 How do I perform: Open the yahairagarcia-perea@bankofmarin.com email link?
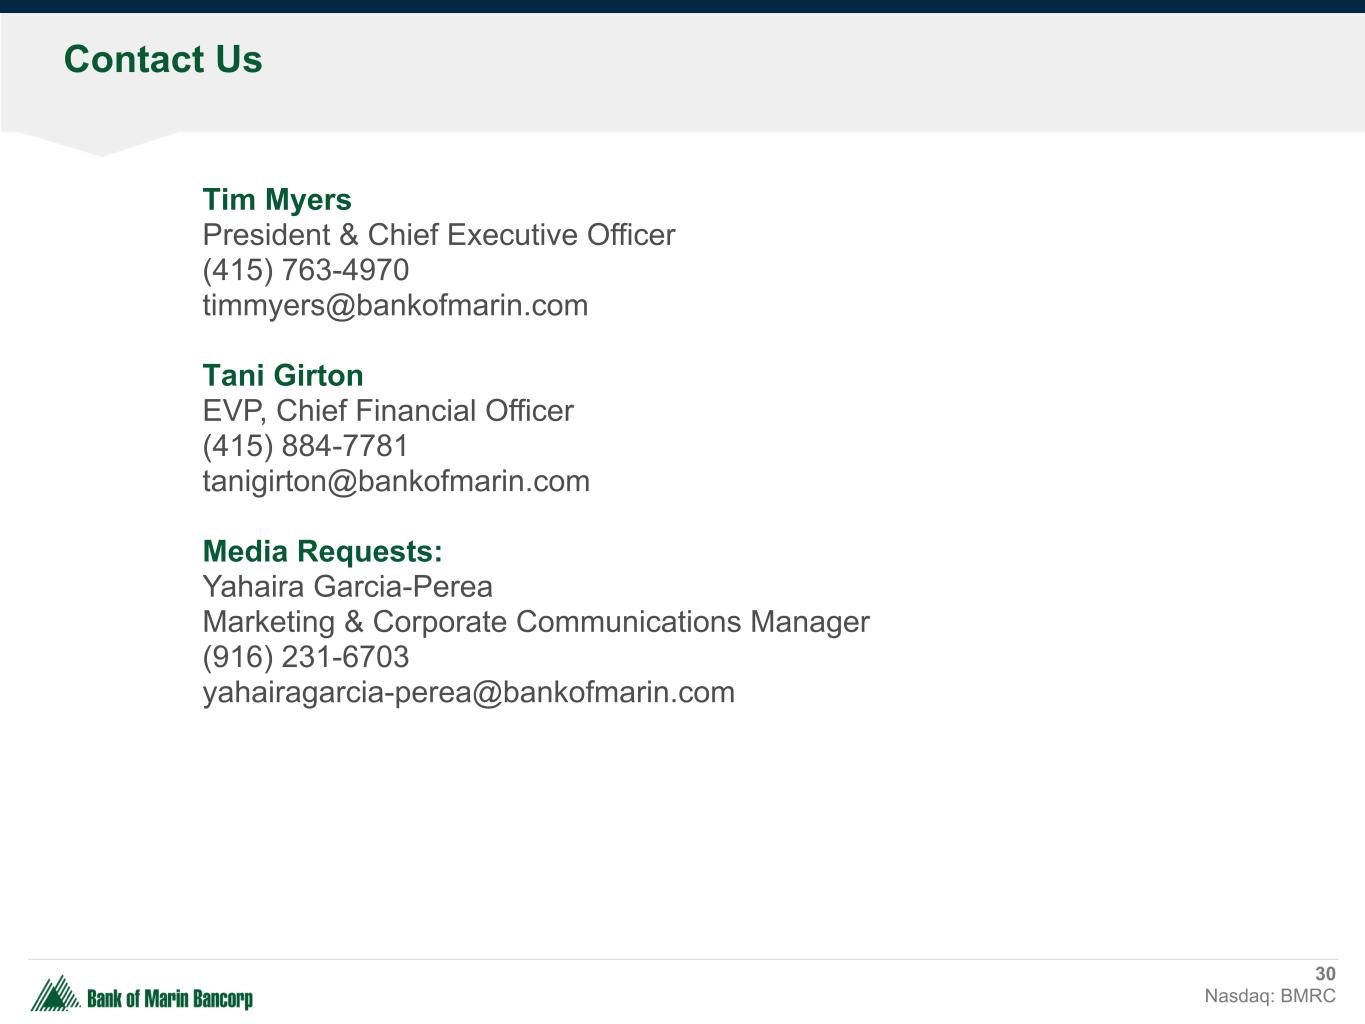[468, 692]
